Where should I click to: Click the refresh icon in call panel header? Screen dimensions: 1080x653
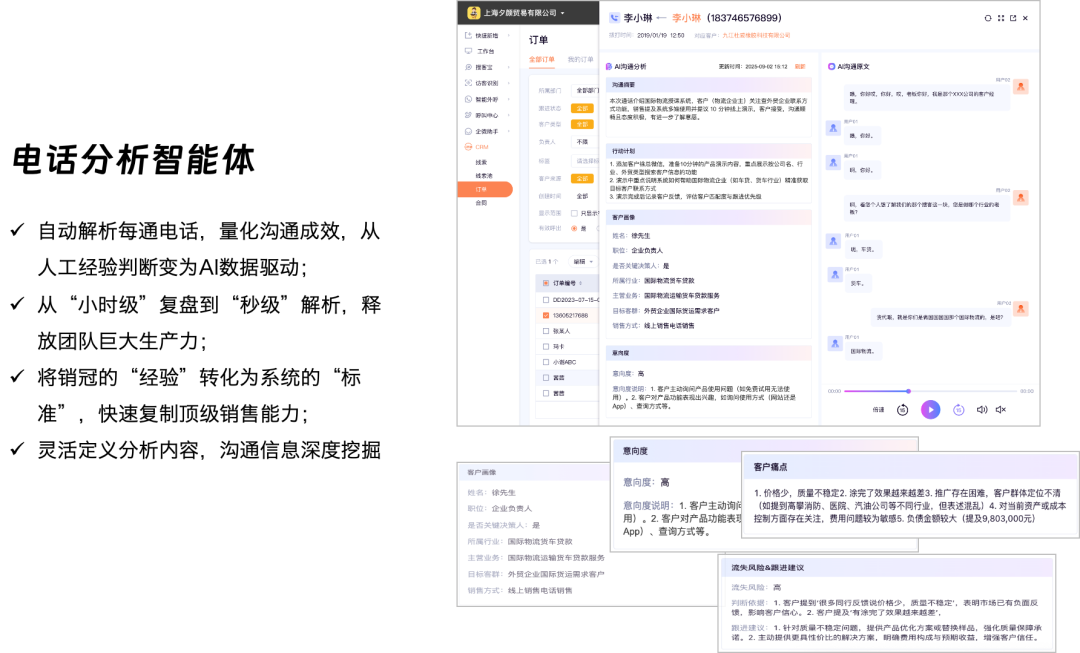tap(988, 19)
